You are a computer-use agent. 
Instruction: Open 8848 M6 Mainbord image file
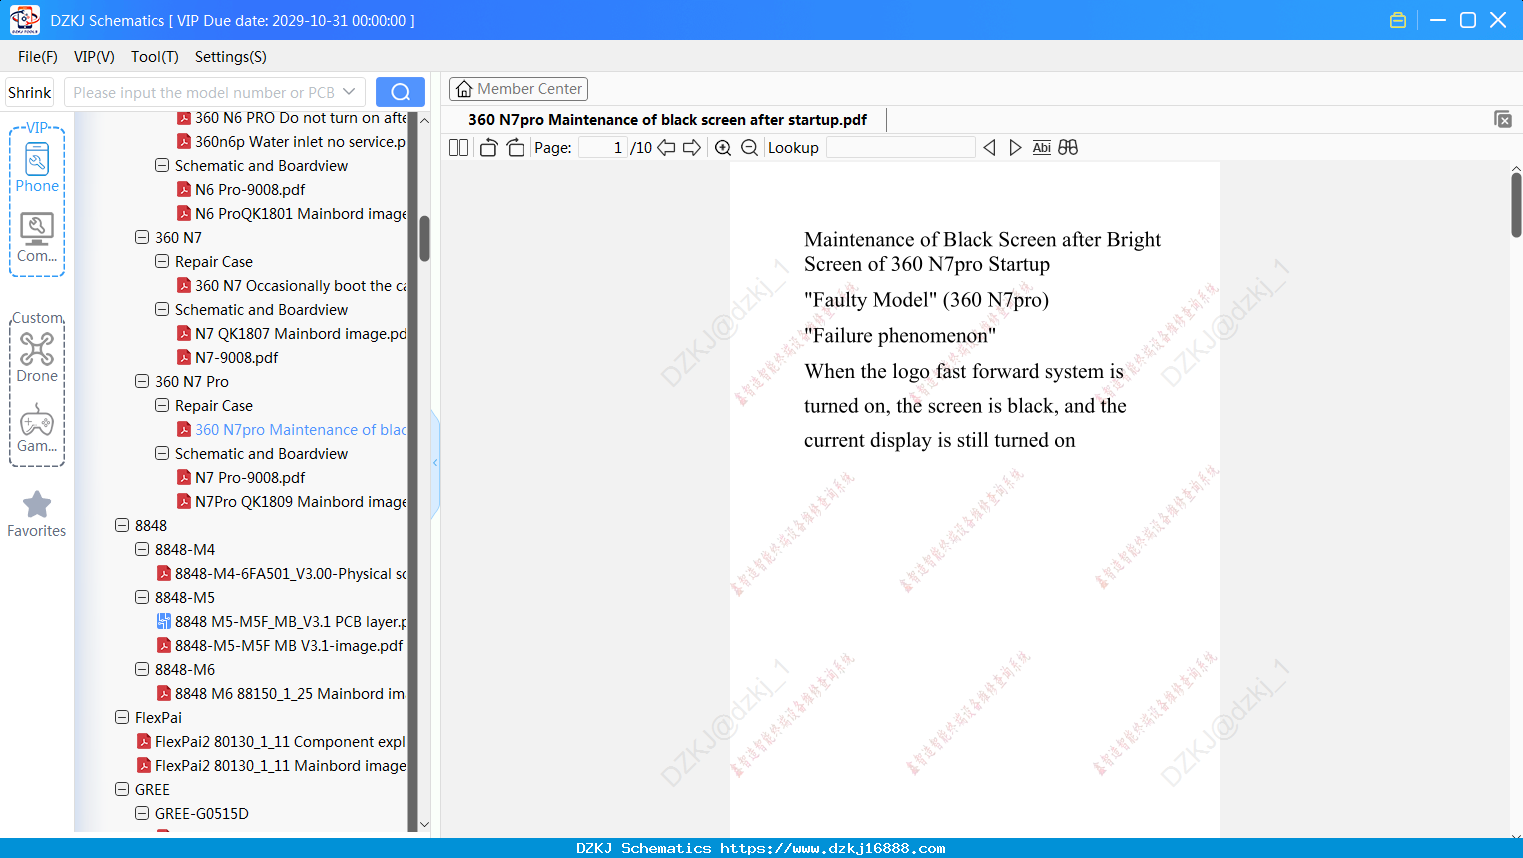click(281, 693)
